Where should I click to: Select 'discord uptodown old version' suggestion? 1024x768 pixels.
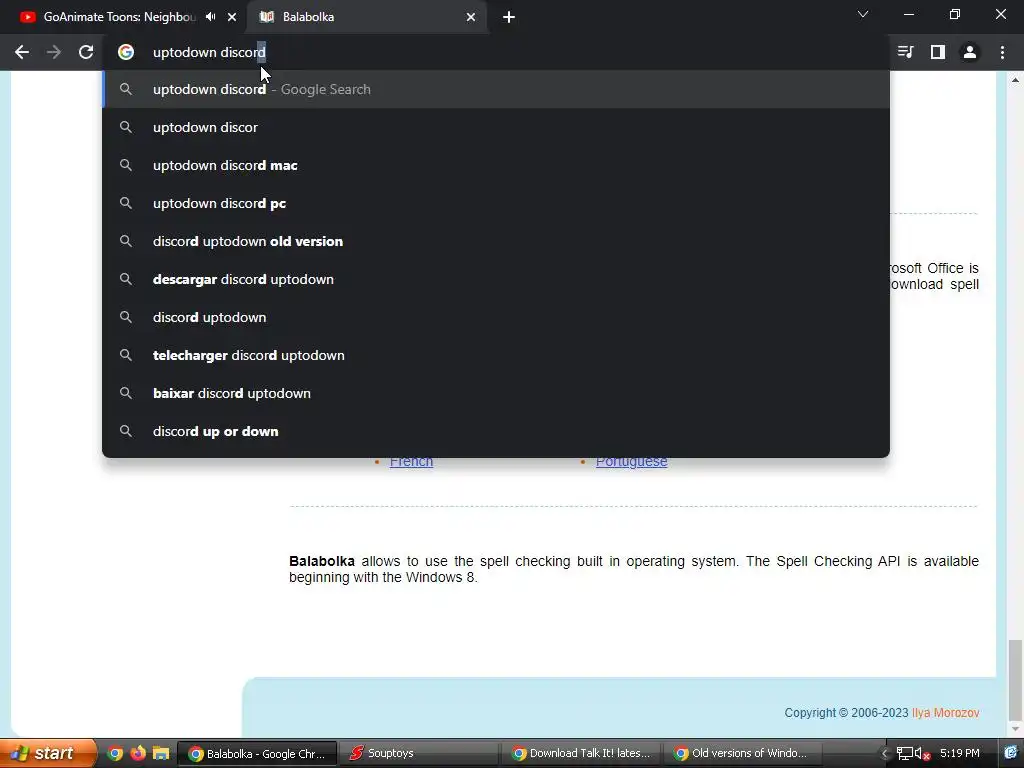coord(496,241)
